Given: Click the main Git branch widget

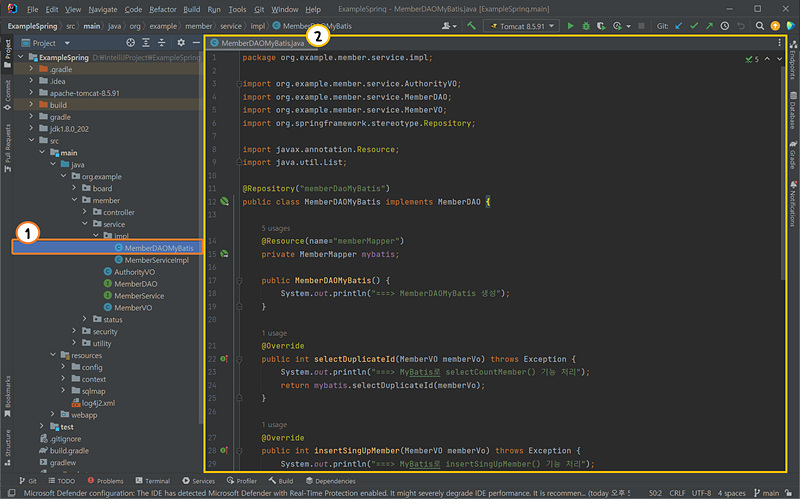Looking at the screenshot, I should pyautogui.click(x=767, y=493).
